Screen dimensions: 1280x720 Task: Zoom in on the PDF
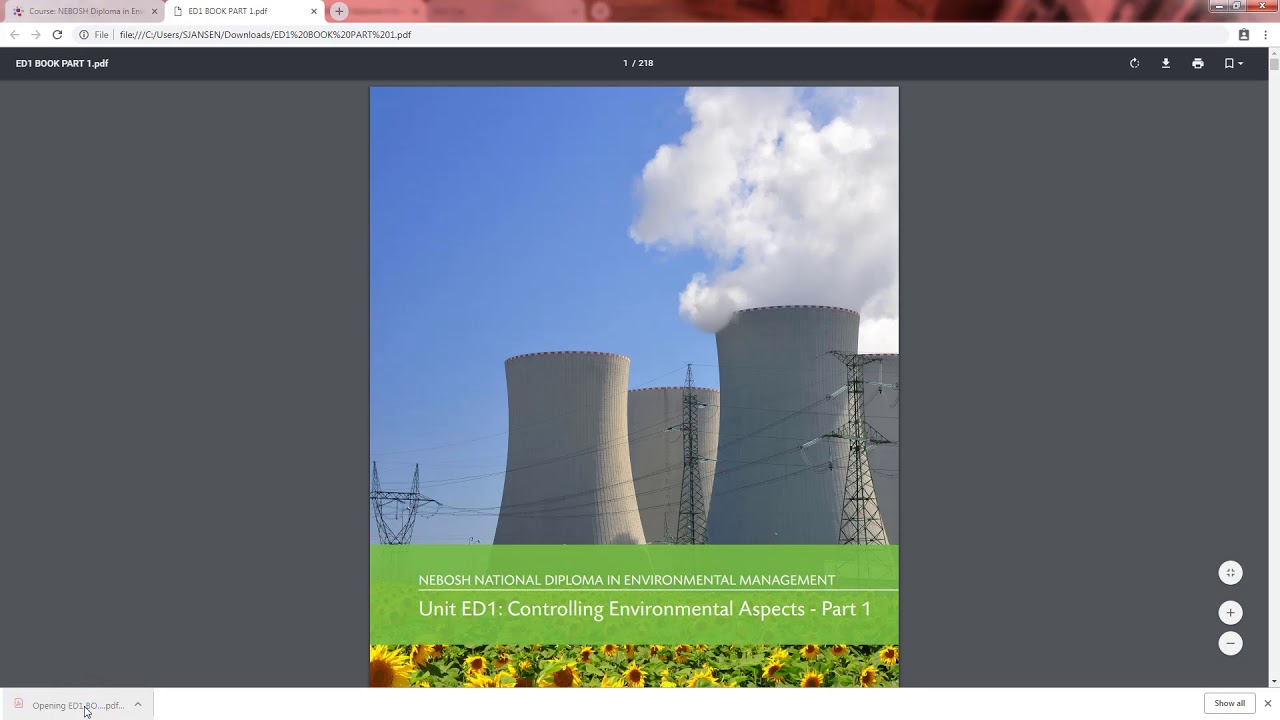[x=1231, y=613]
